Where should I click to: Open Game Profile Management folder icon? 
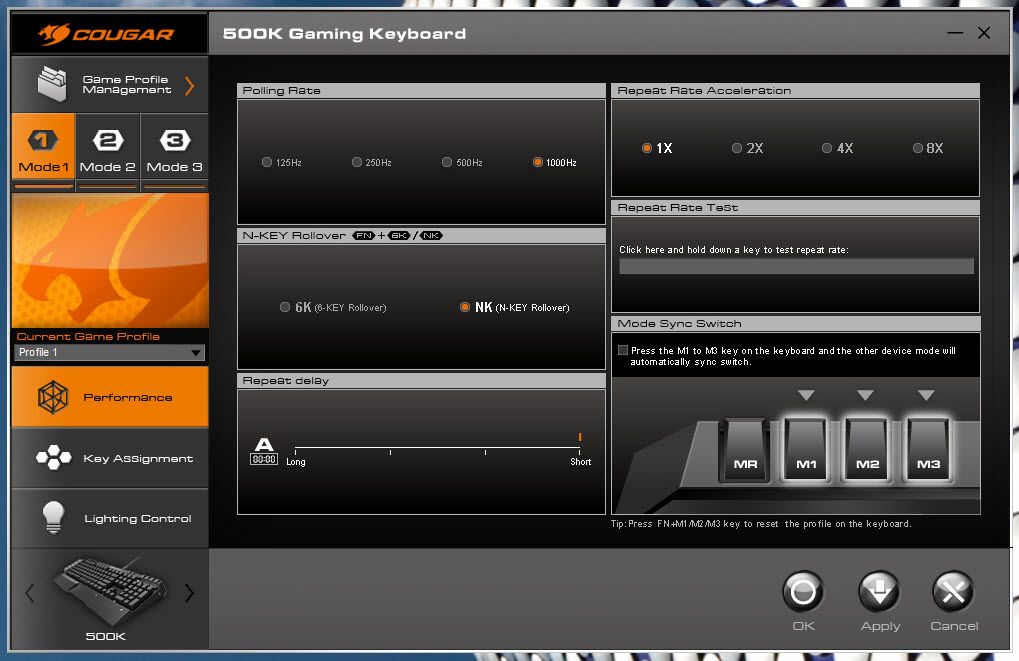[53, 84]
